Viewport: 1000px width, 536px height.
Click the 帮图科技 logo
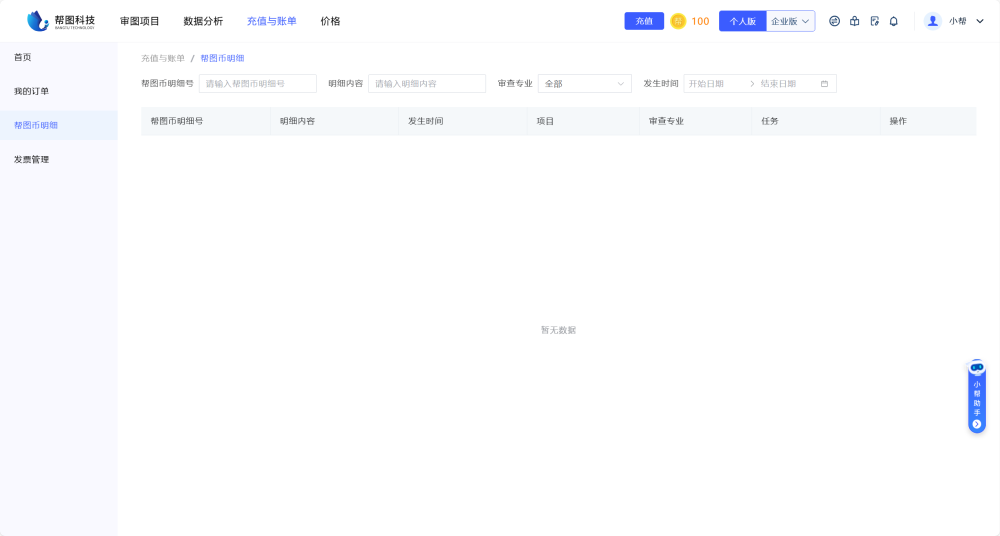click(x=61, y=21)
